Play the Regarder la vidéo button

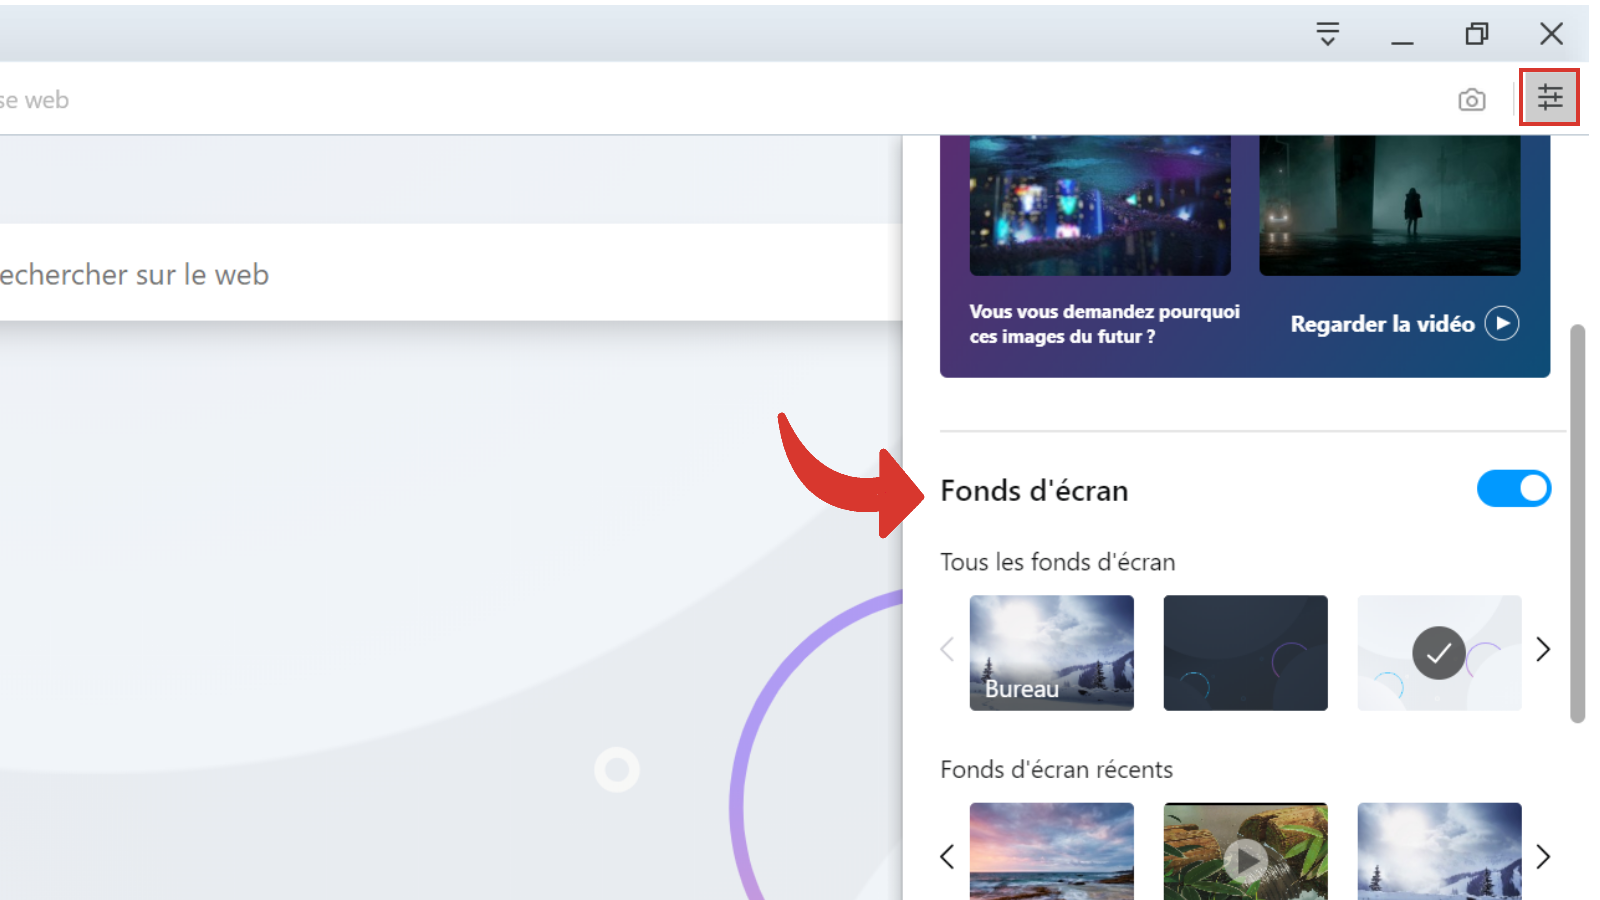coord(1501,323)
